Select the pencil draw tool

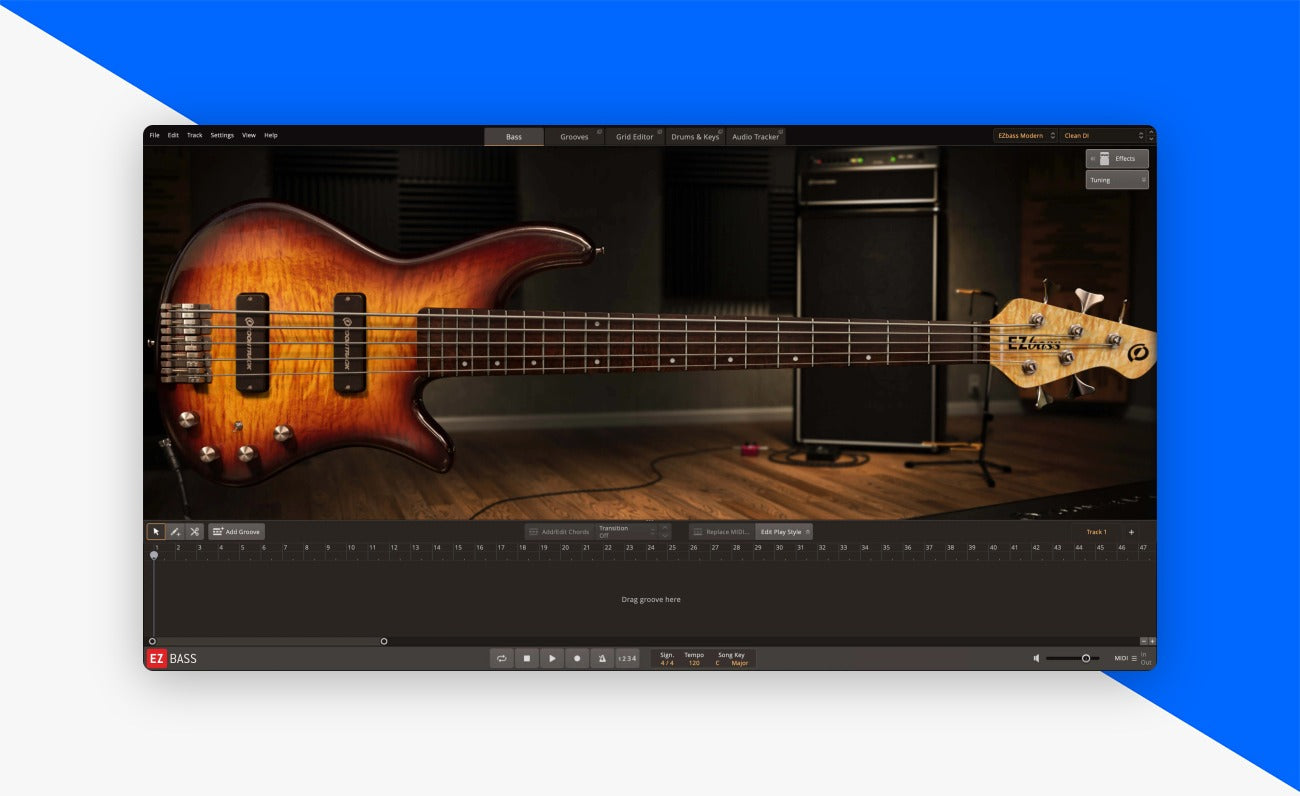pyautogui.click(x=175, y=532)
